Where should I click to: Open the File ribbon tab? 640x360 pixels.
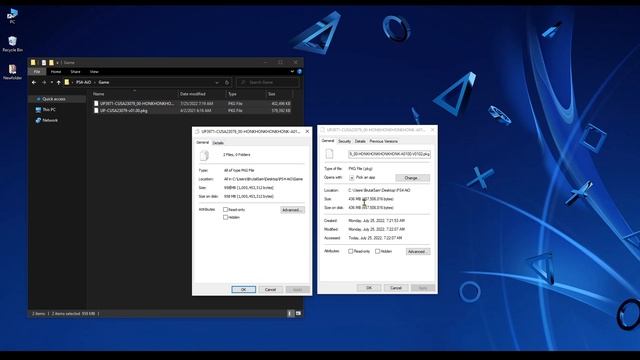click(37, 71)
